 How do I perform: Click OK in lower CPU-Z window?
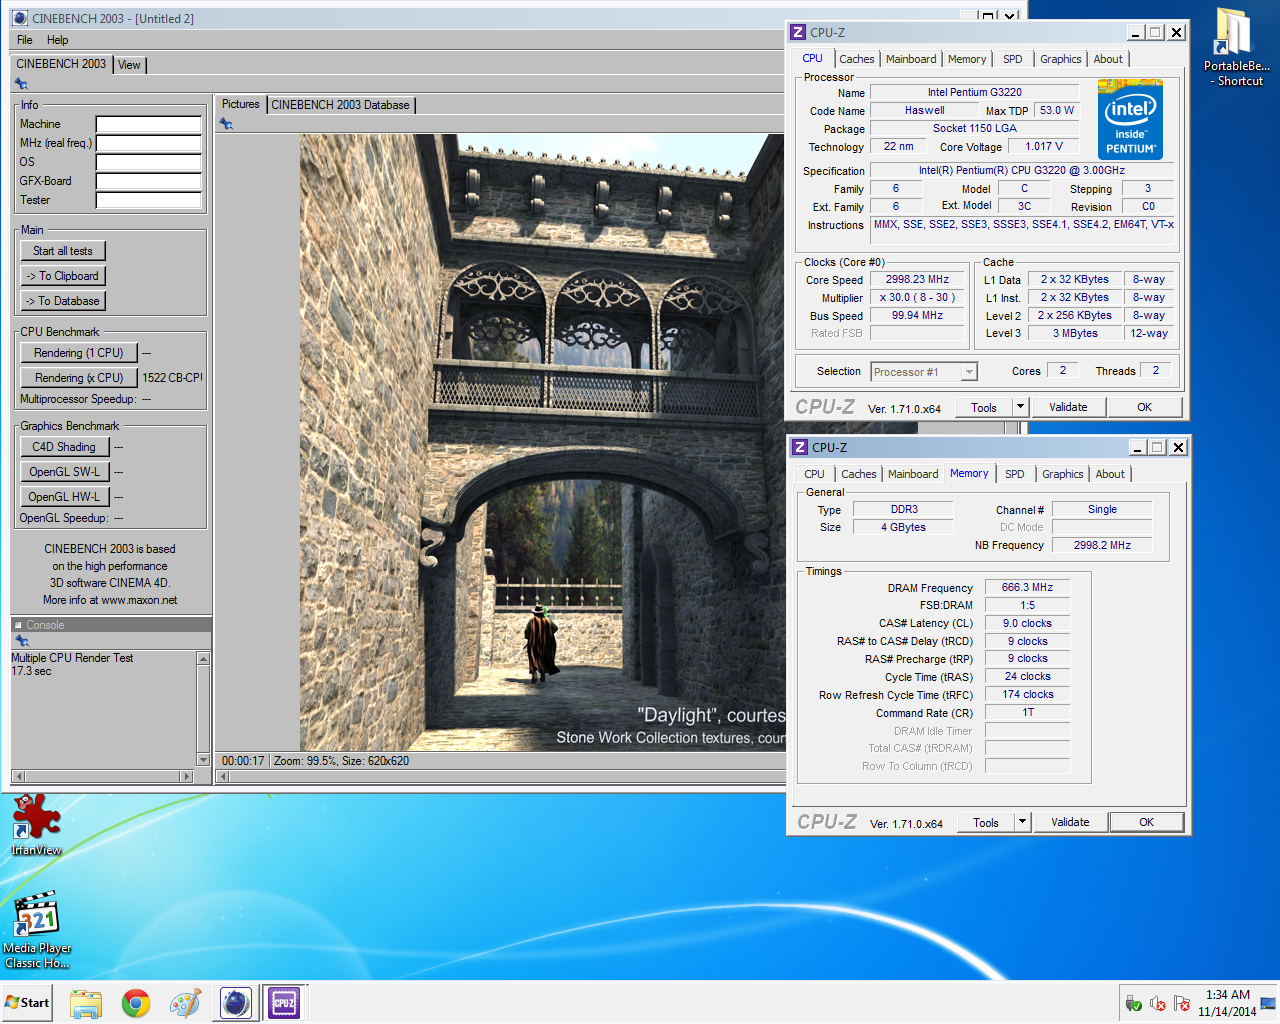click(x=1147, y=822)
